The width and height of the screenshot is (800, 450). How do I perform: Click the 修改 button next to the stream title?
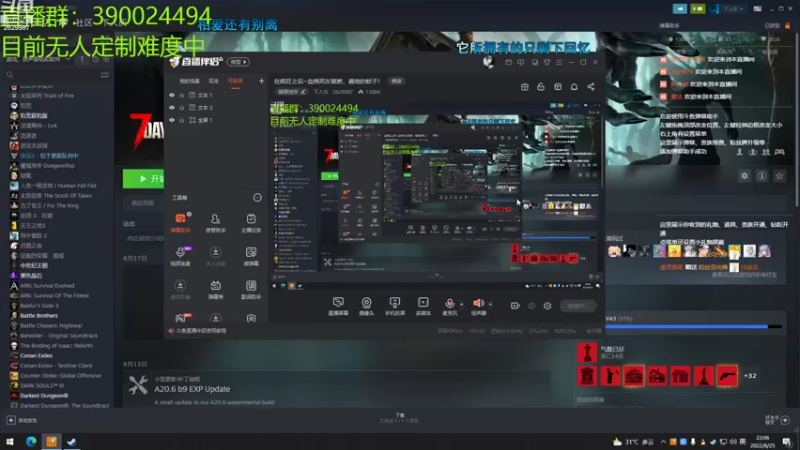(x=396, y=81)
